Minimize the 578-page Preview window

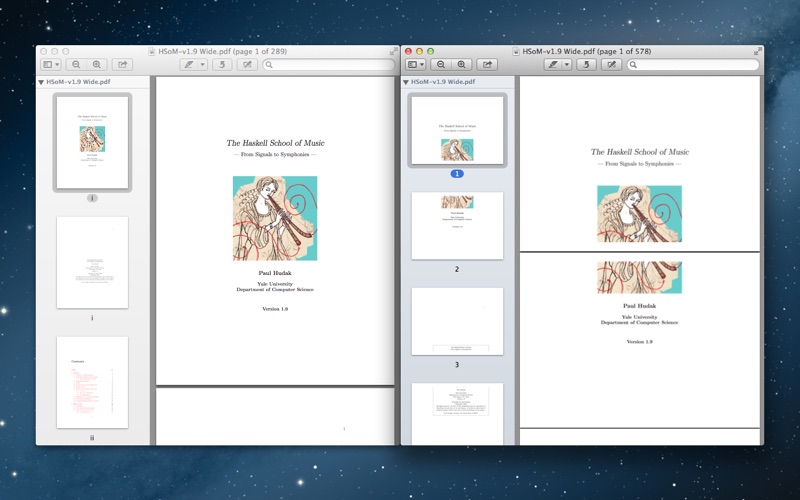pyautogui.click(x=419, y=51)
